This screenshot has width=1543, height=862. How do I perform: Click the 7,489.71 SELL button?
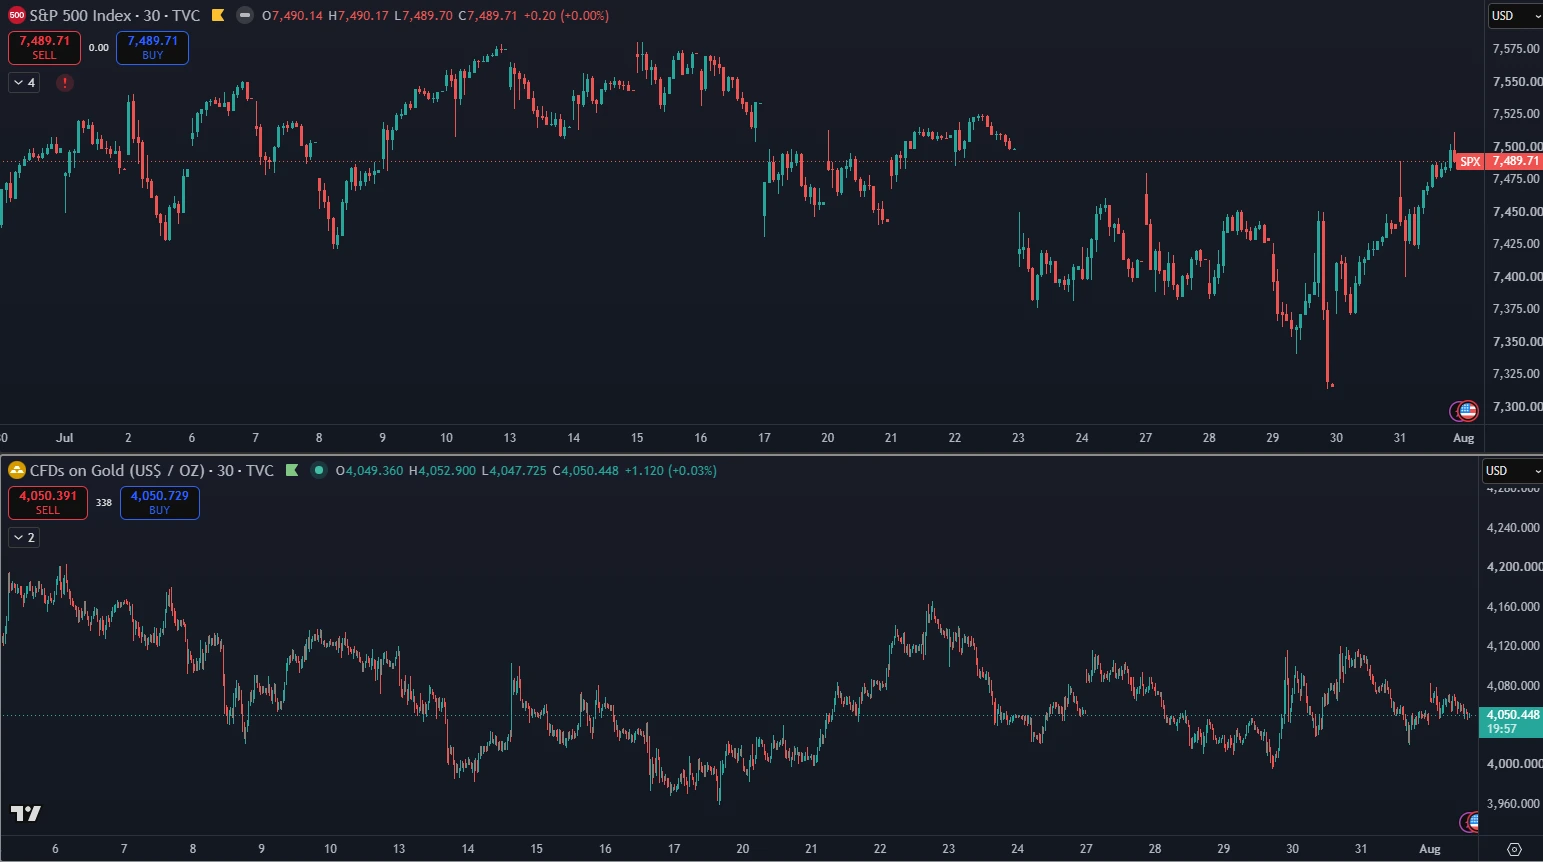[44, 48]
